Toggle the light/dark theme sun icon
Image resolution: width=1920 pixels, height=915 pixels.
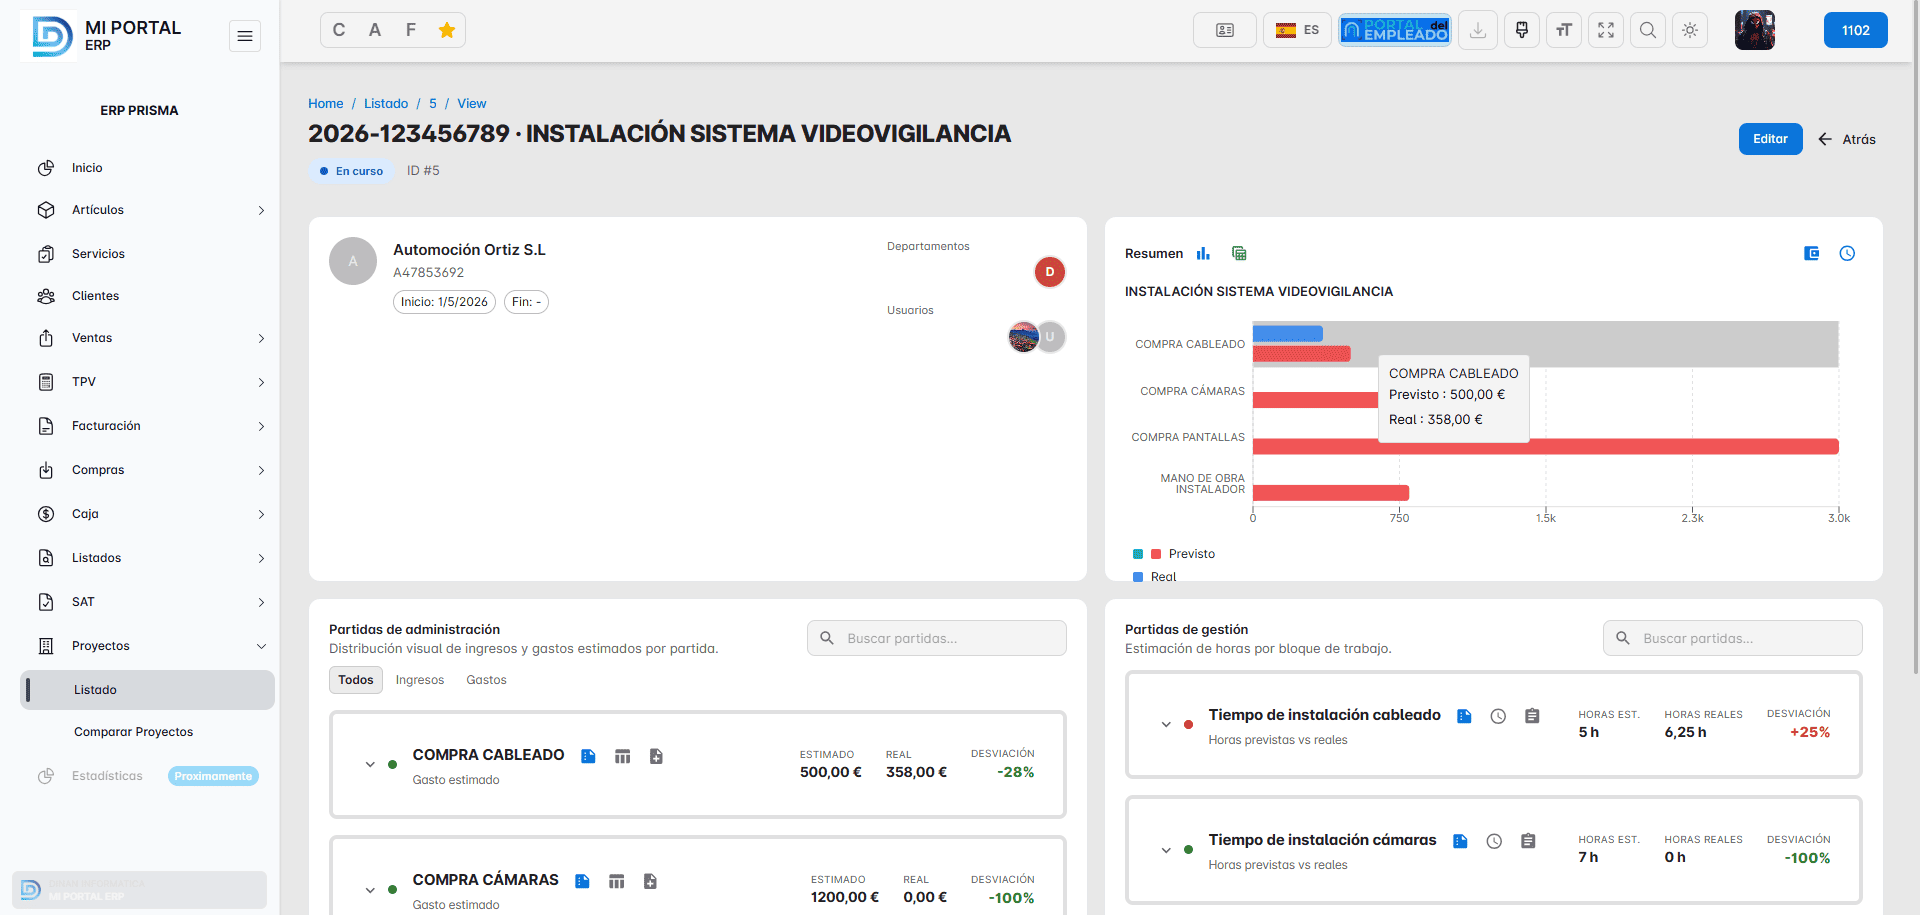(x=1690, y=30)
